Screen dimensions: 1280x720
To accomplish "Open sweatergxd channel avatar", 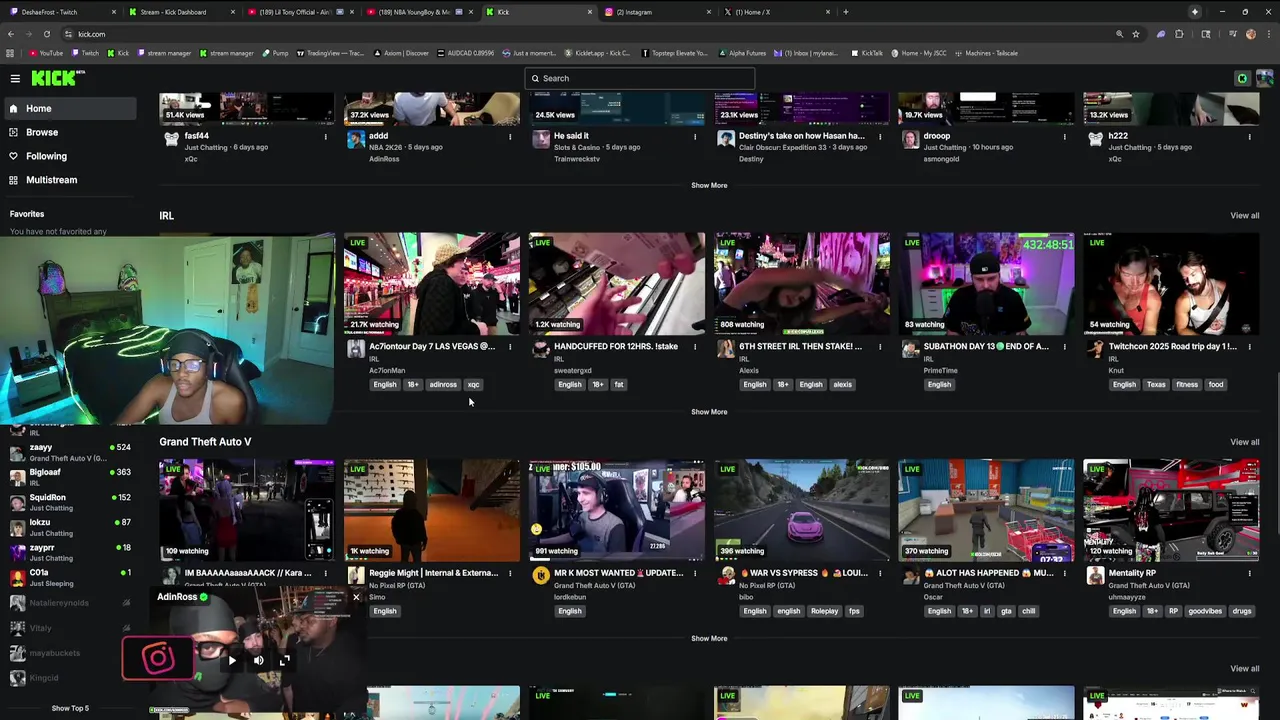I will [541, 349].
